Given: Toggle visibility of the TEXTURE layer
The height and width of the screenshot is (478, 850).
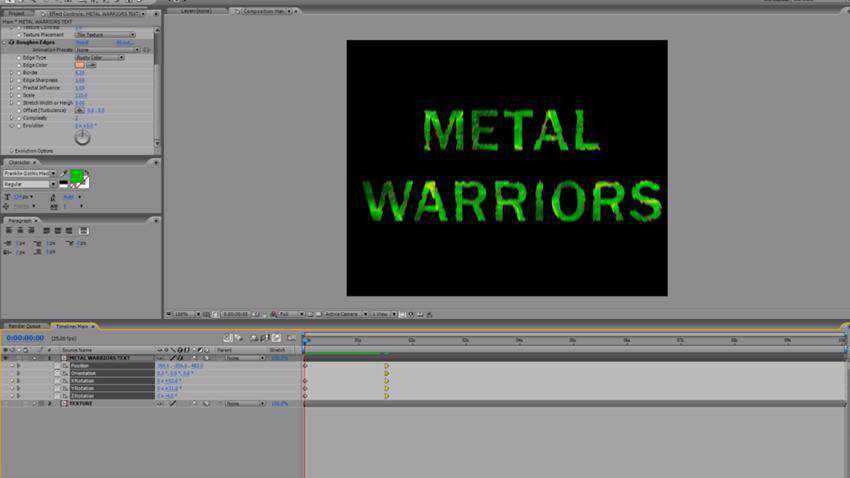Looking at the screenshot, I should pyautogui.click(x=5, y=404).
